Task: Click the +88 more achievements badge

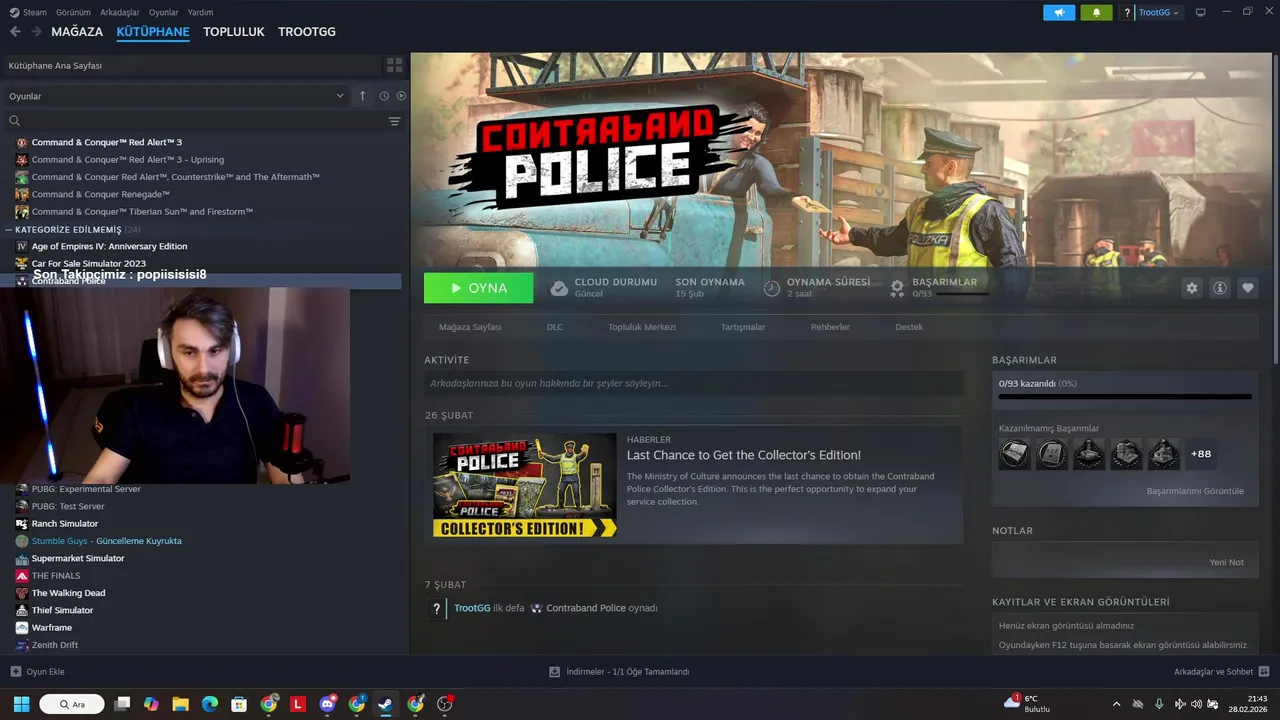Action: point(1201,454)
